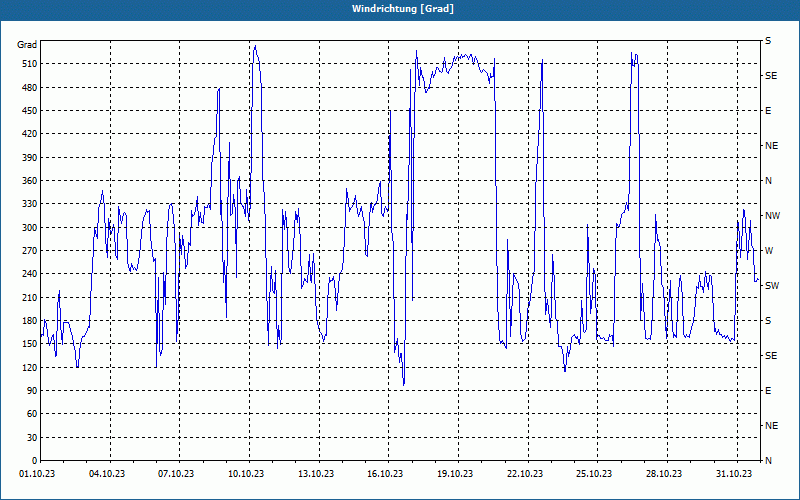Select the 210 y-axis value
This screenshot has width=800, height=500.
pyautogui.click(x=29, y=297)
